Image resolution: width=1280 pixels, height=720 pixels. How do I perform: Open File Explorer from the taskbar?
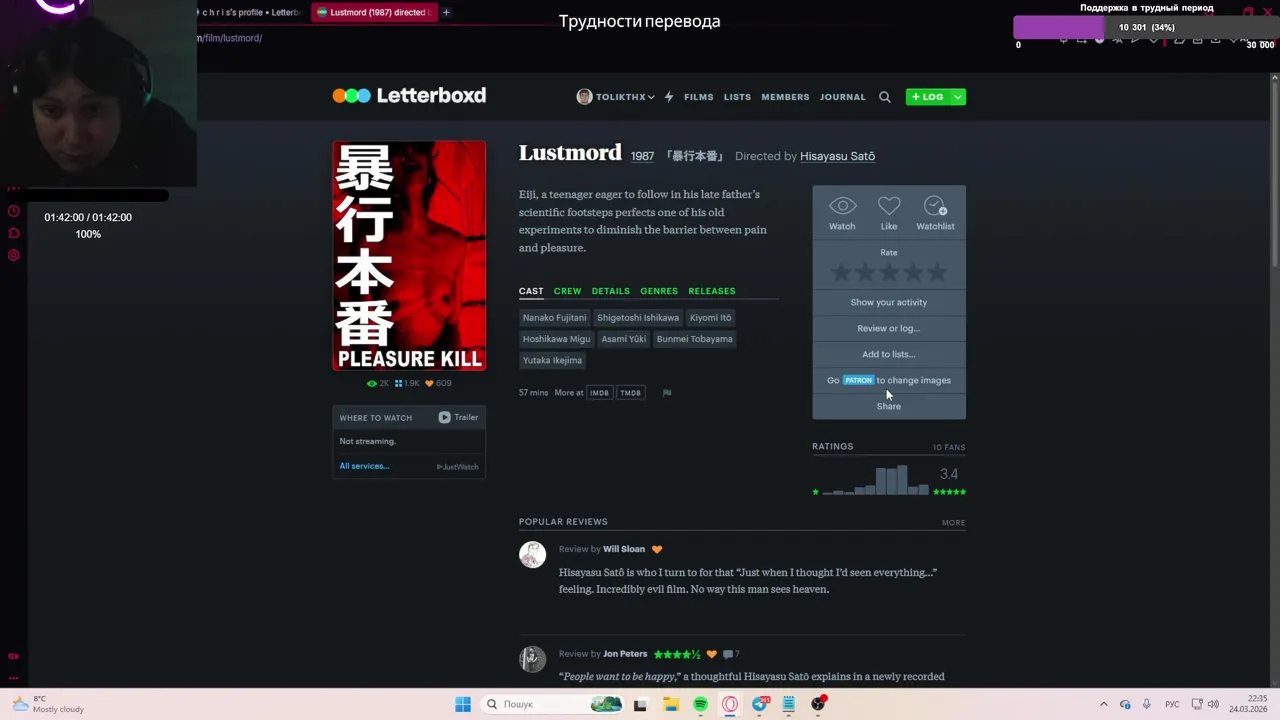click(x=670, y=704)
